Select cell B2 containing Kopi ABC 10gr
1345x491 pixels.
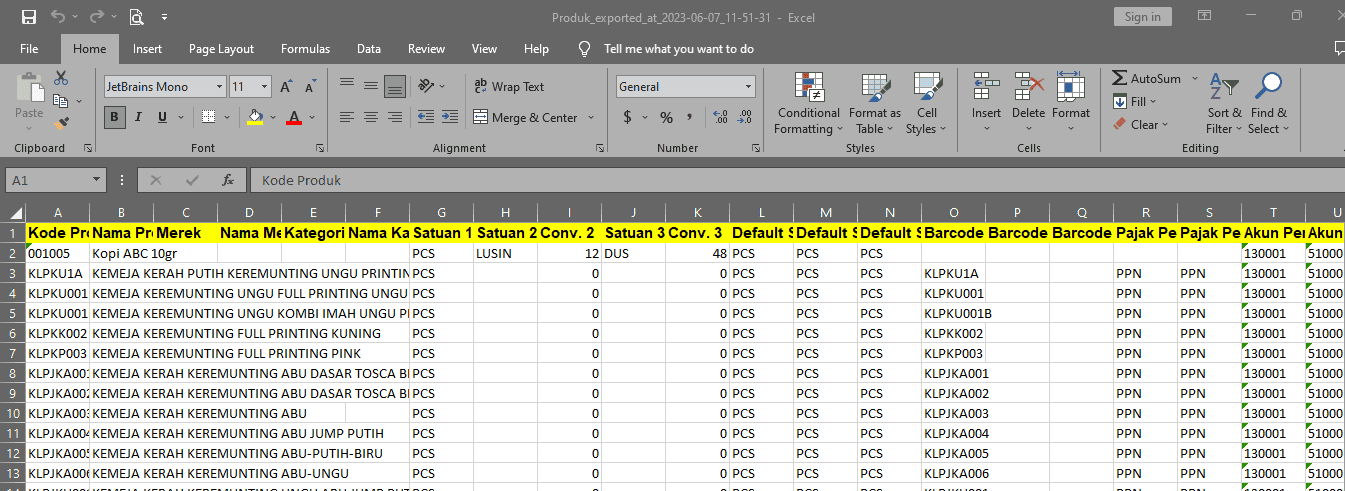pyautogui.click(x=120, y=254)
